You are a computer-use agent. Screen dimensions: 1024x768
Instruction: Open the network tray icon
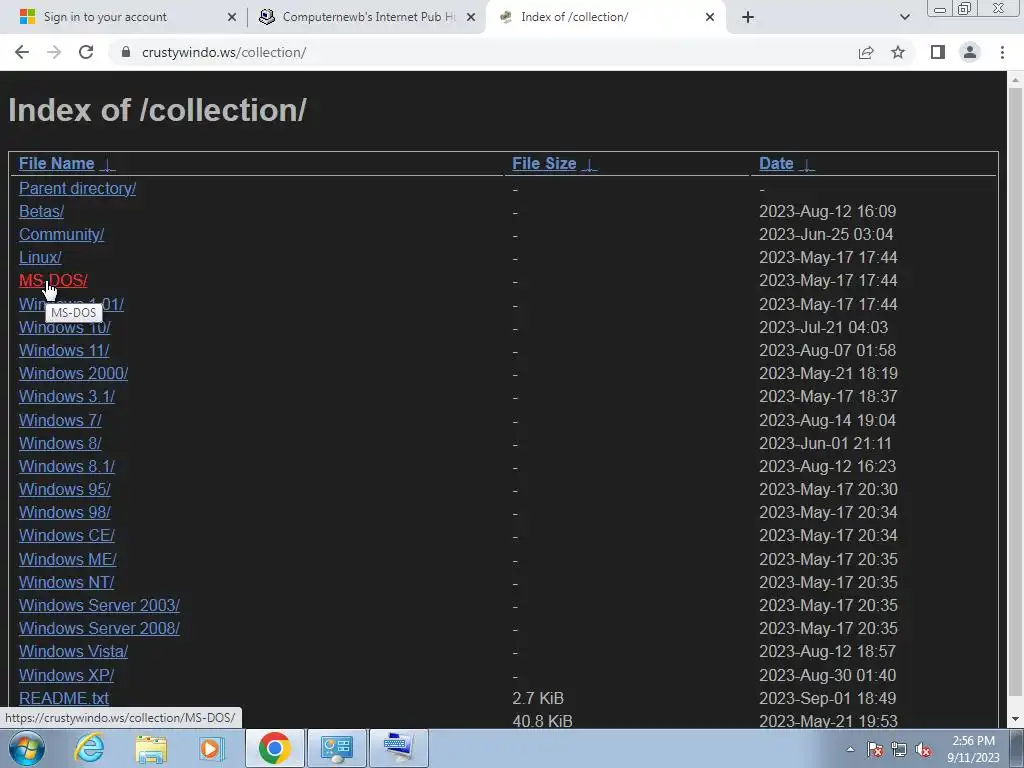click(899, 749)
